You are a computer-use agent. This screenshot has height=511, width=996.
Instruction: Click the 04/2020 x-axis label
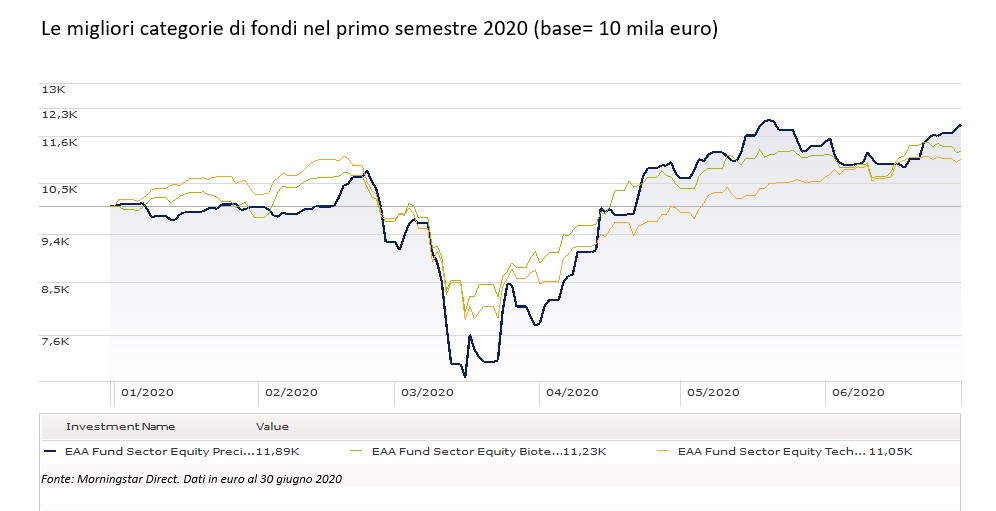pos(573,392)
